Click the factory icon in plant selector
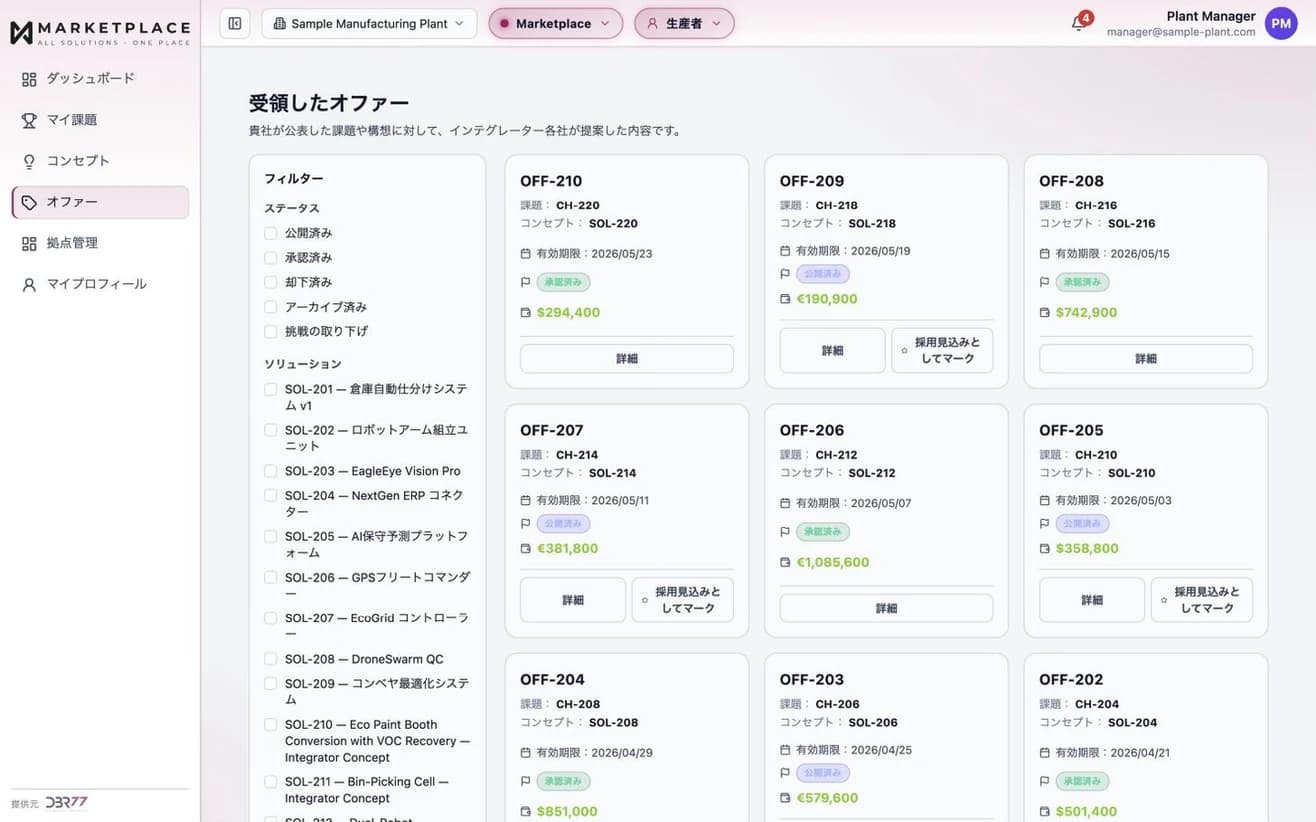This screenshot has height=822, width=1316. pyautogui.click(x=279, y=23)
